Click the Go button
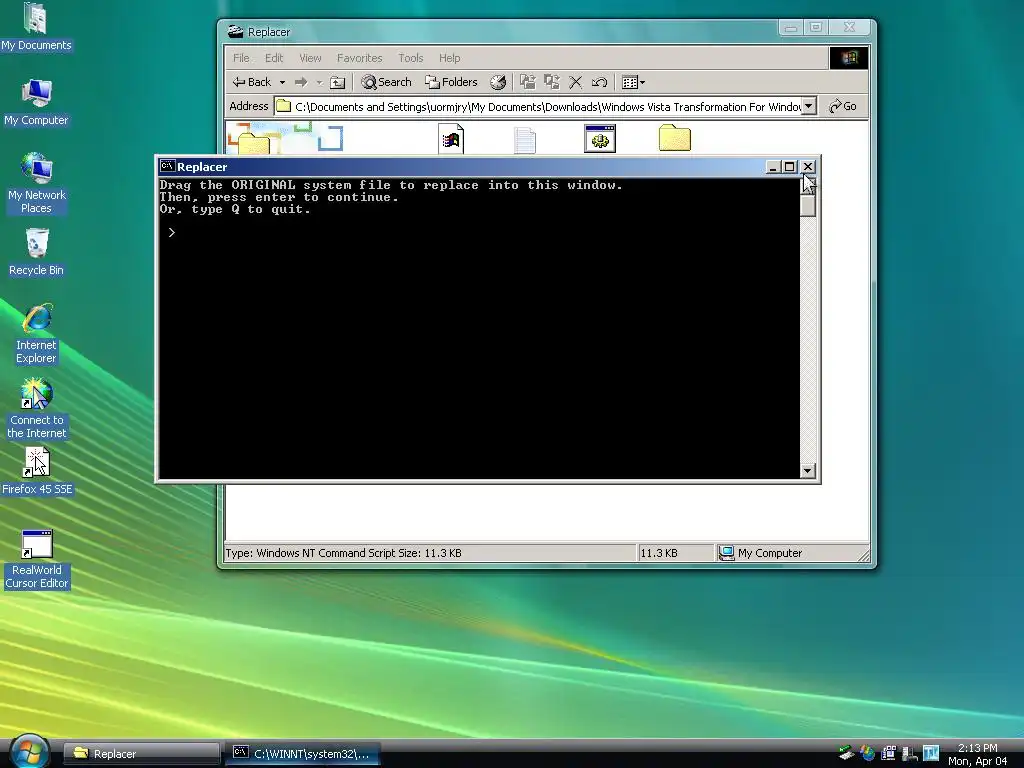 (x=843, y=106)
